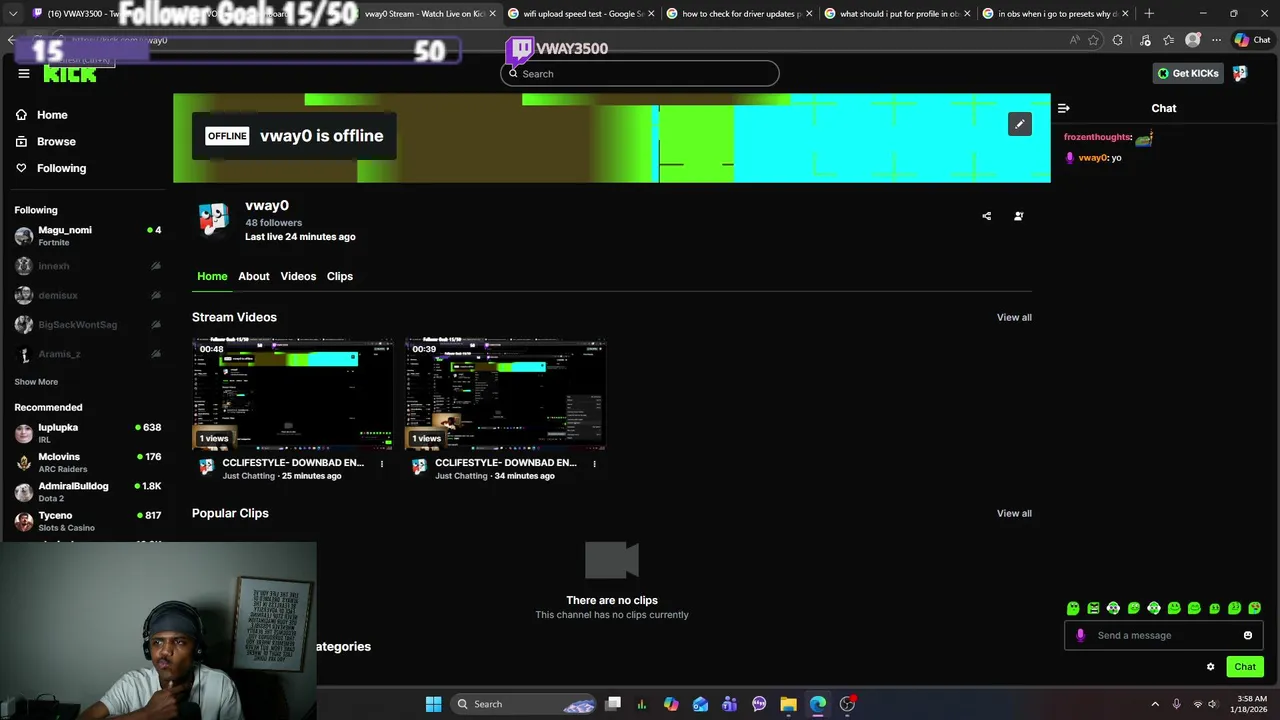1280x720 pixels.
Task: Open options menu for the 25 minutes ago video
Action: pyautogui.click(x=382, y=464)
